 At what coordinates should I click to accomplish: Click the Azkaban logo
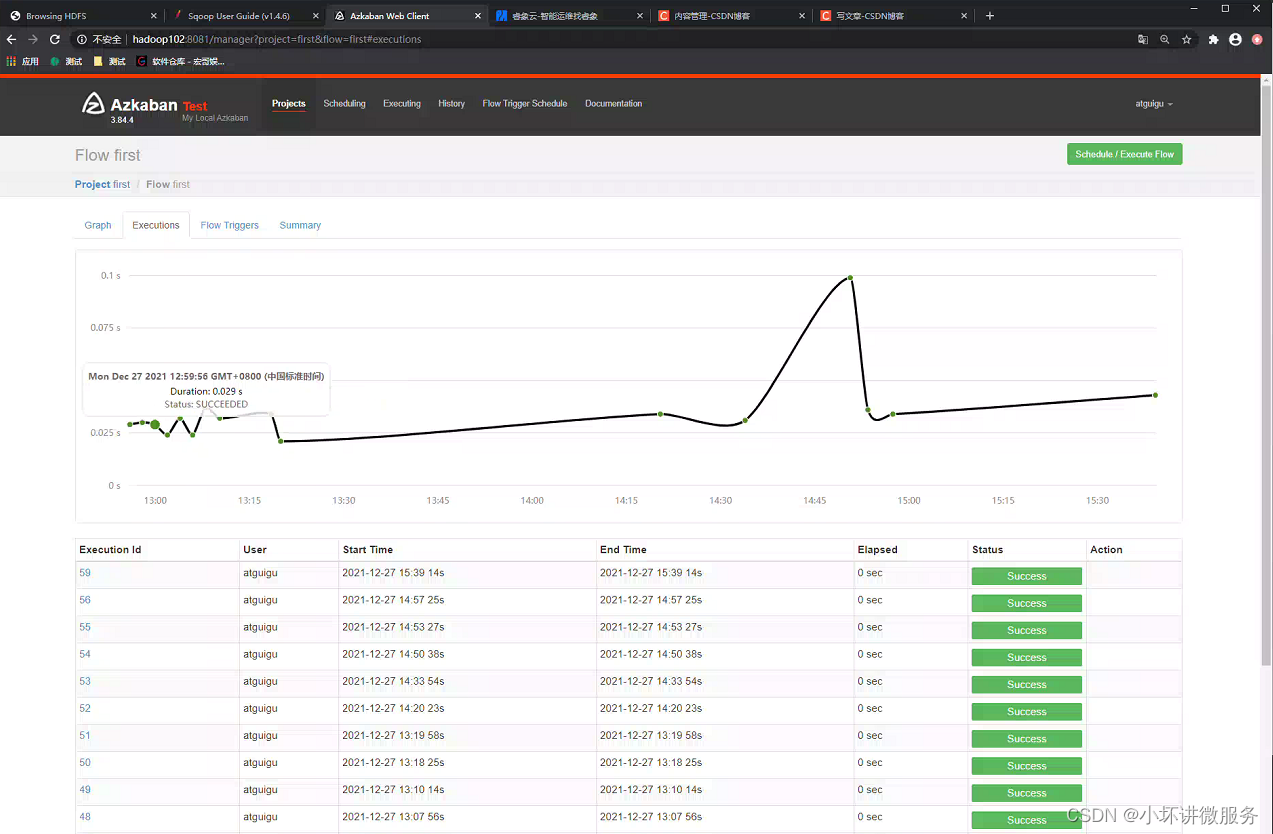(x=93, y=104)
